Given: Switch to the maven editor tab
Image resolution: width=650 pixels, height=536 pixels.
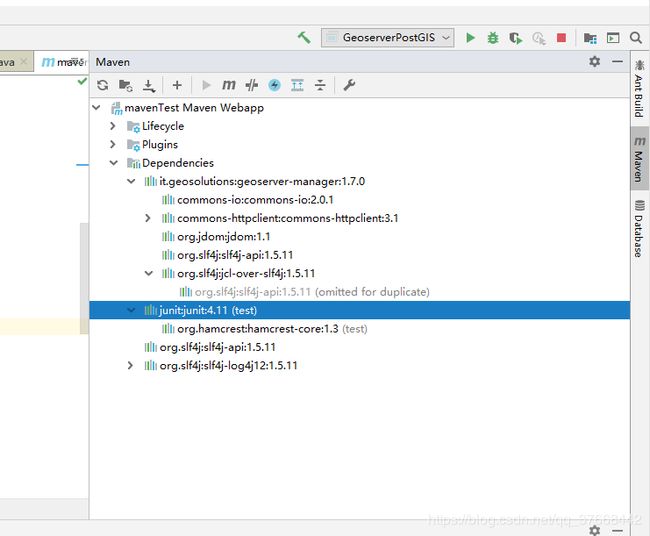Looking at the screenshot, I should point(63,62).
